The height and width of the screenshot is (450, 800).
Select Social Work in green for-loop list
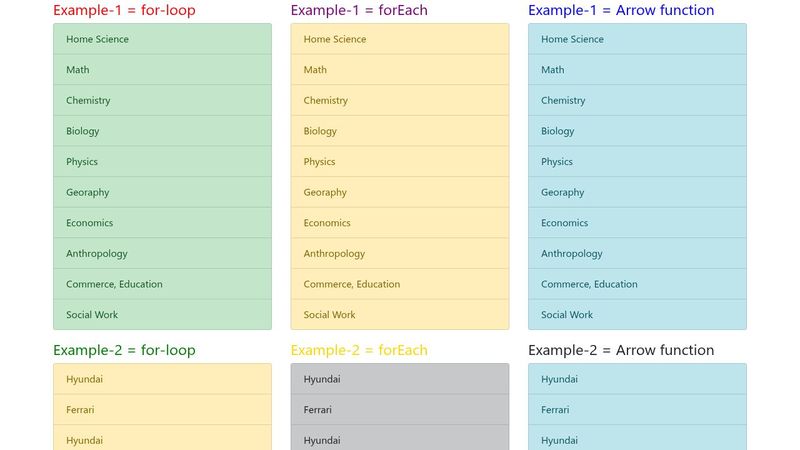tap(92, 315)
